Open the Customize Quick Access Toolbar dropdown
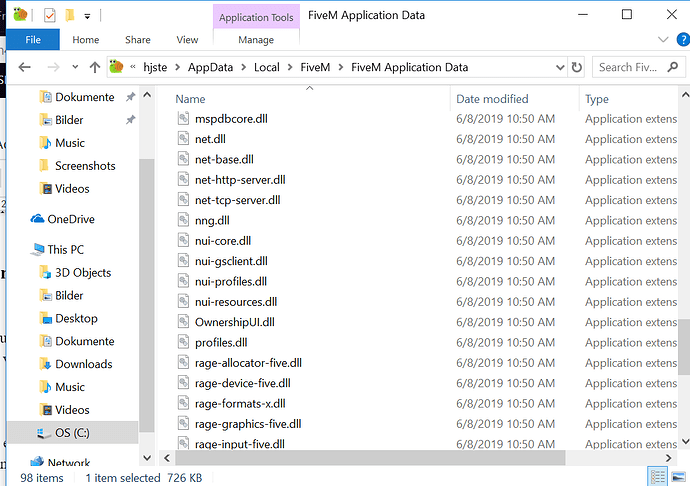The image size is (690, 486). [x=87, y=17]
